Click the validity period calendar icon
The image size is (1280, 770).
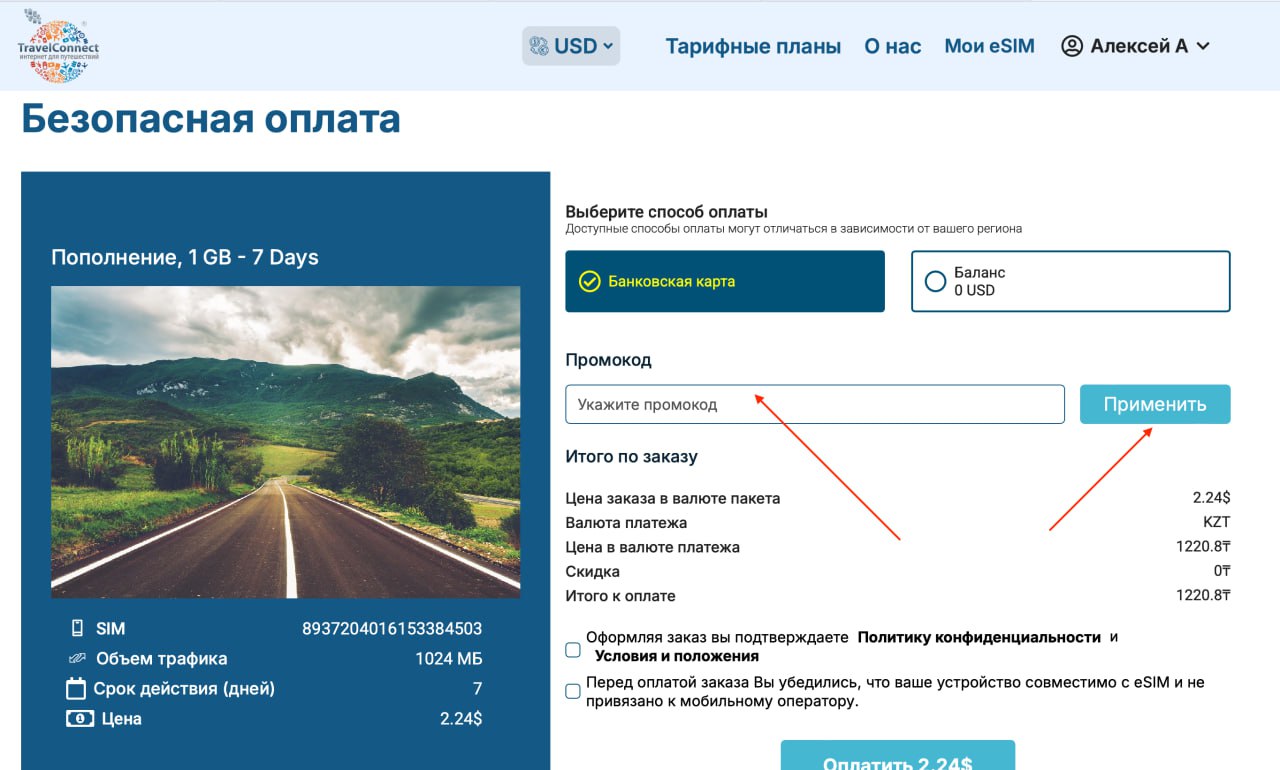(76, 689)
